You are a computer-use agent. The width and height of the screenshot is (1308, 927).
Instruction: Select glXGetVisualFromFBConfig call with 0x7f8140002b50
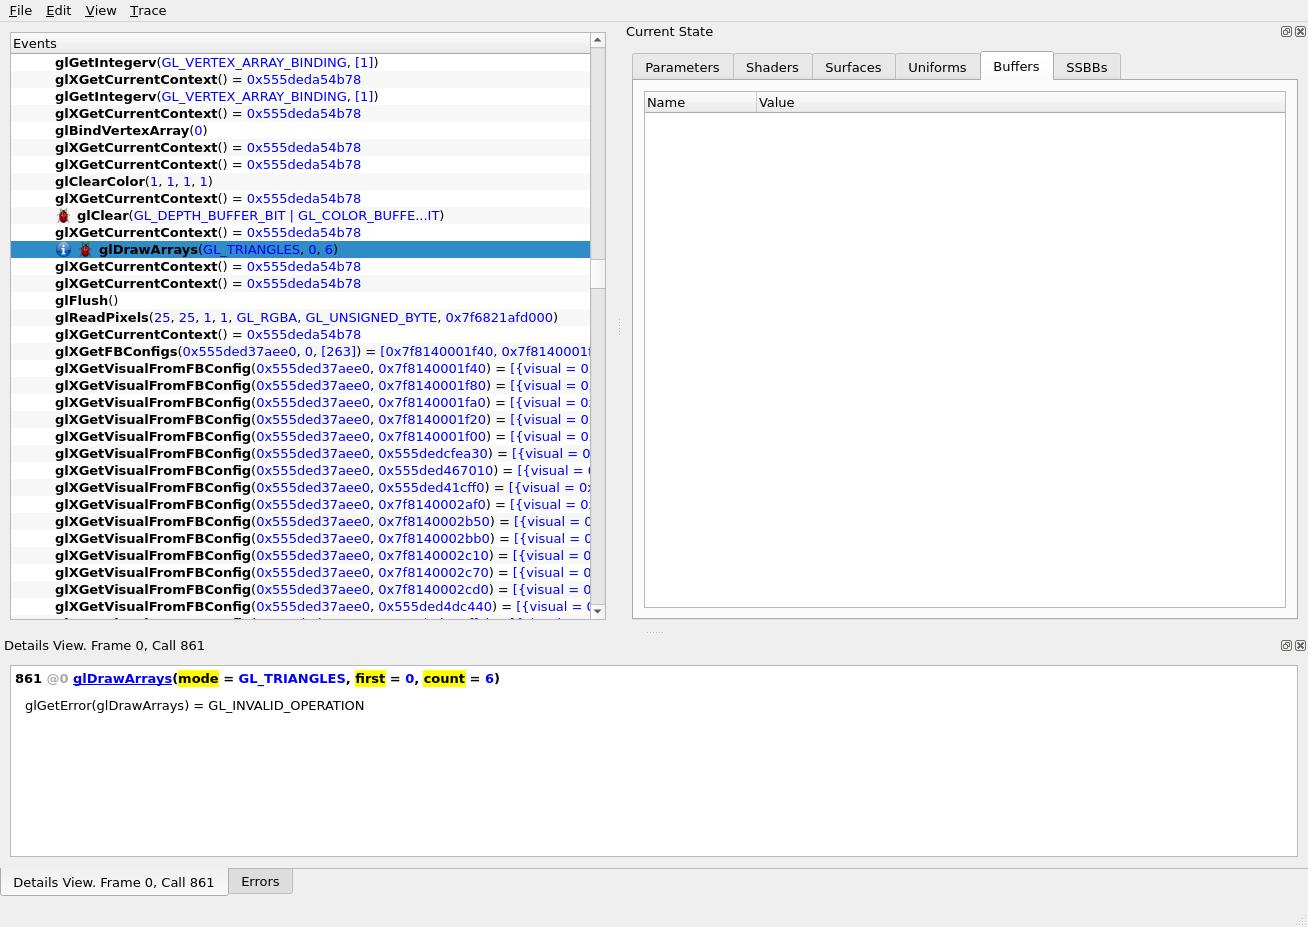coord(300,521)
